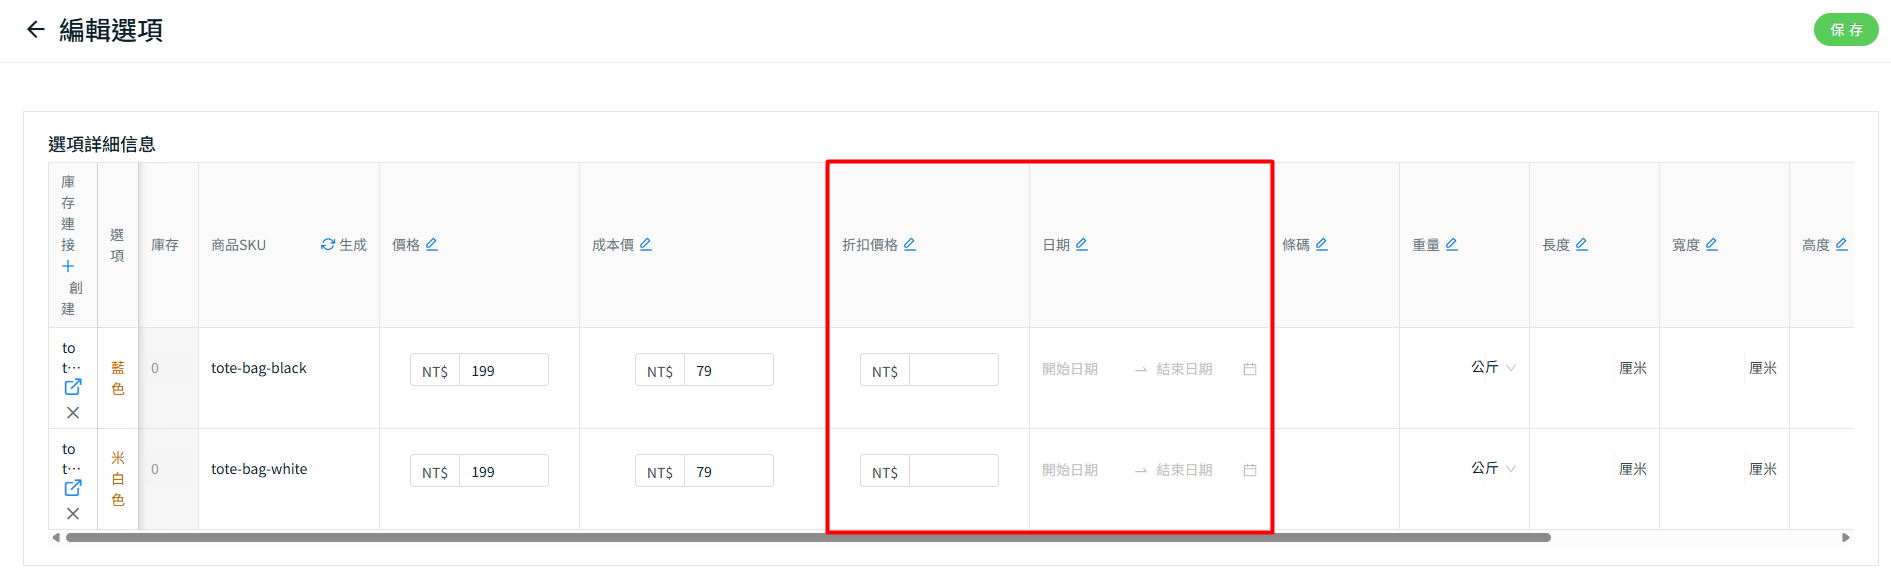Open the 公斤 weight unit dropdown in tote-bag-white row
Image resolution: width=1891 pixels, height=577 pixels.
point(1493,469)
